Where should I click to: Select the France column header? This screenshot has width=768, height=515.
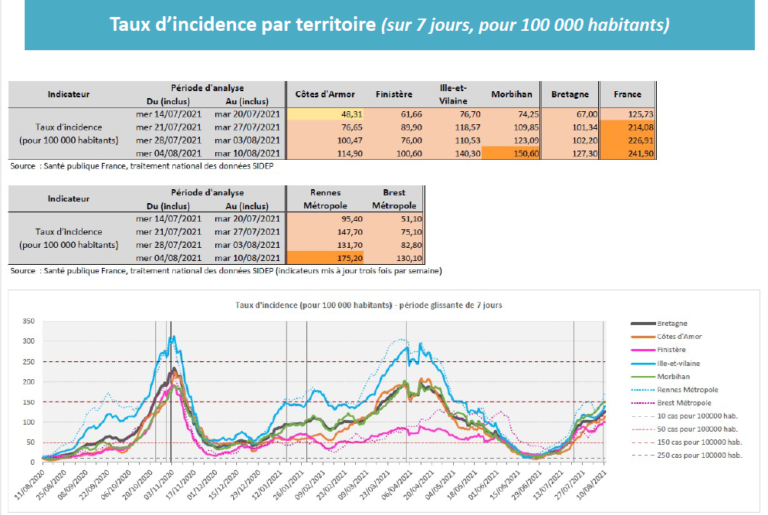point(627,94)
